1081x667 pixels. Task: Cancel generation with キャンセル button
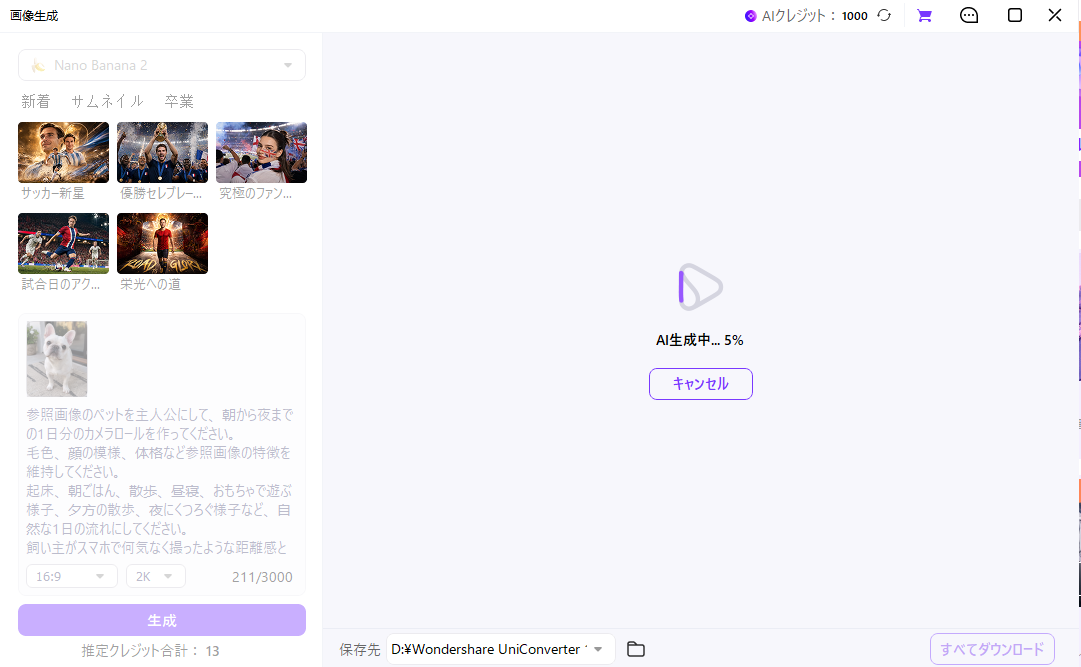pyautogui.click(x=700, y=384)
